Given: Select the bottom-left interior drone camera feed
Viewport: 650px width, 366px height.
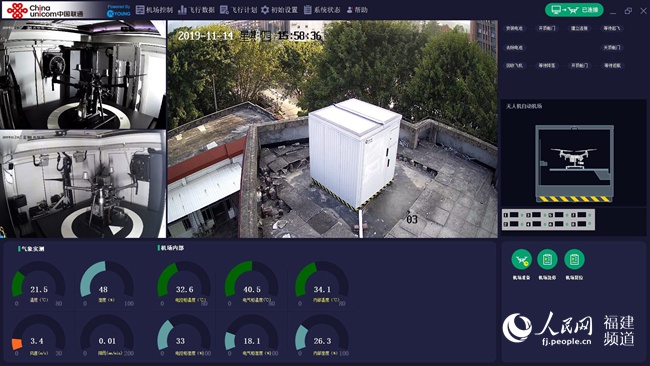Looking at the screenshot, I should click(x=83, y=184).
